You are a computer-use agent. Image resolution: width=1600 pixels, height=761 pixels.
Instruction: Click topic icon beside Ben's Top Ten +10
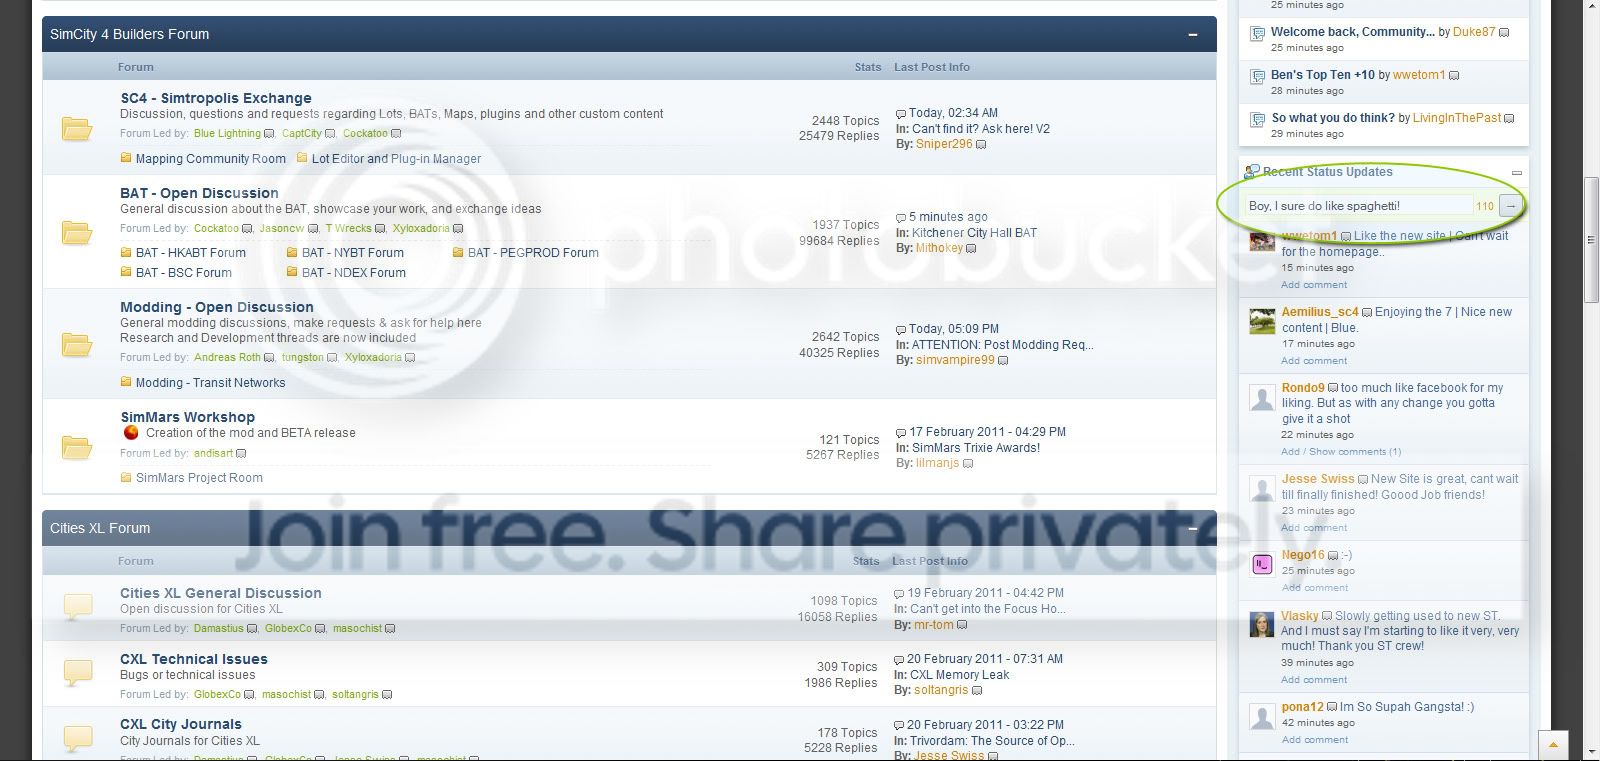tap(1257, 77)
